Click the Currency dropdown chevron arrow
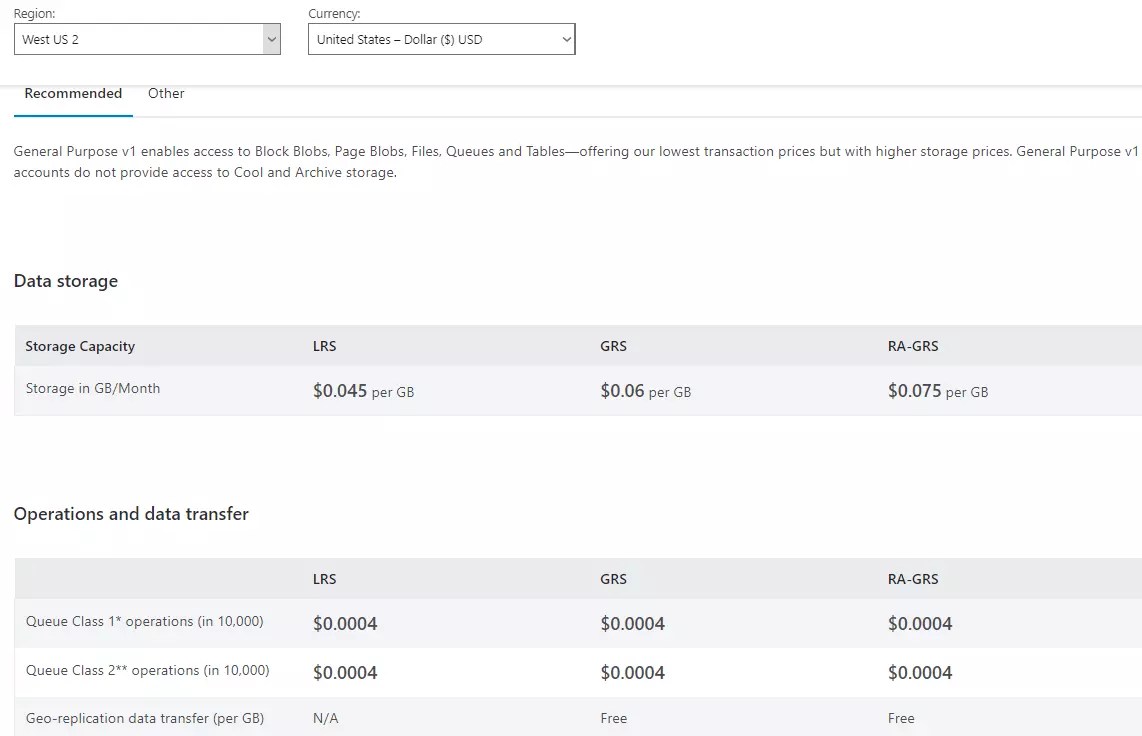1142x736 pixels. [565, 38]
